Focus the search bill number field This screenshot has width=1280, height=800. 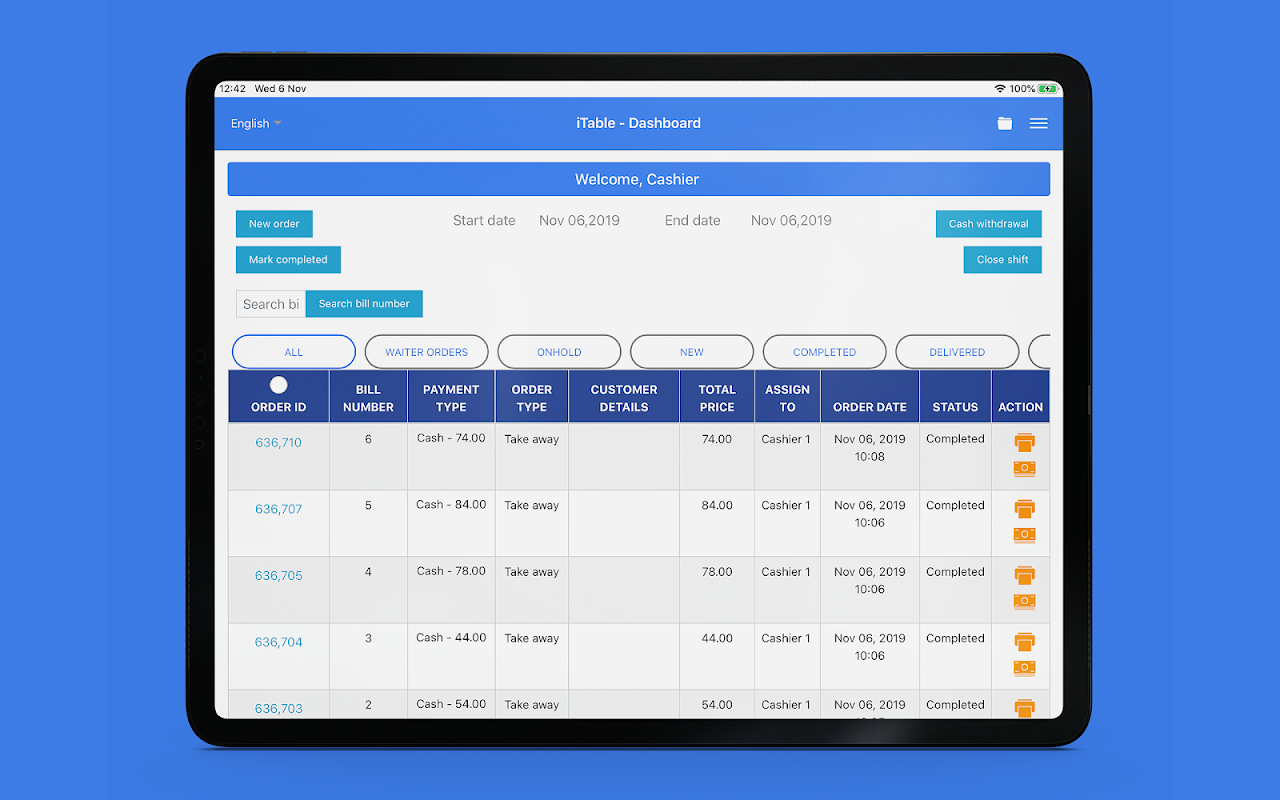[x=271, y=304]
